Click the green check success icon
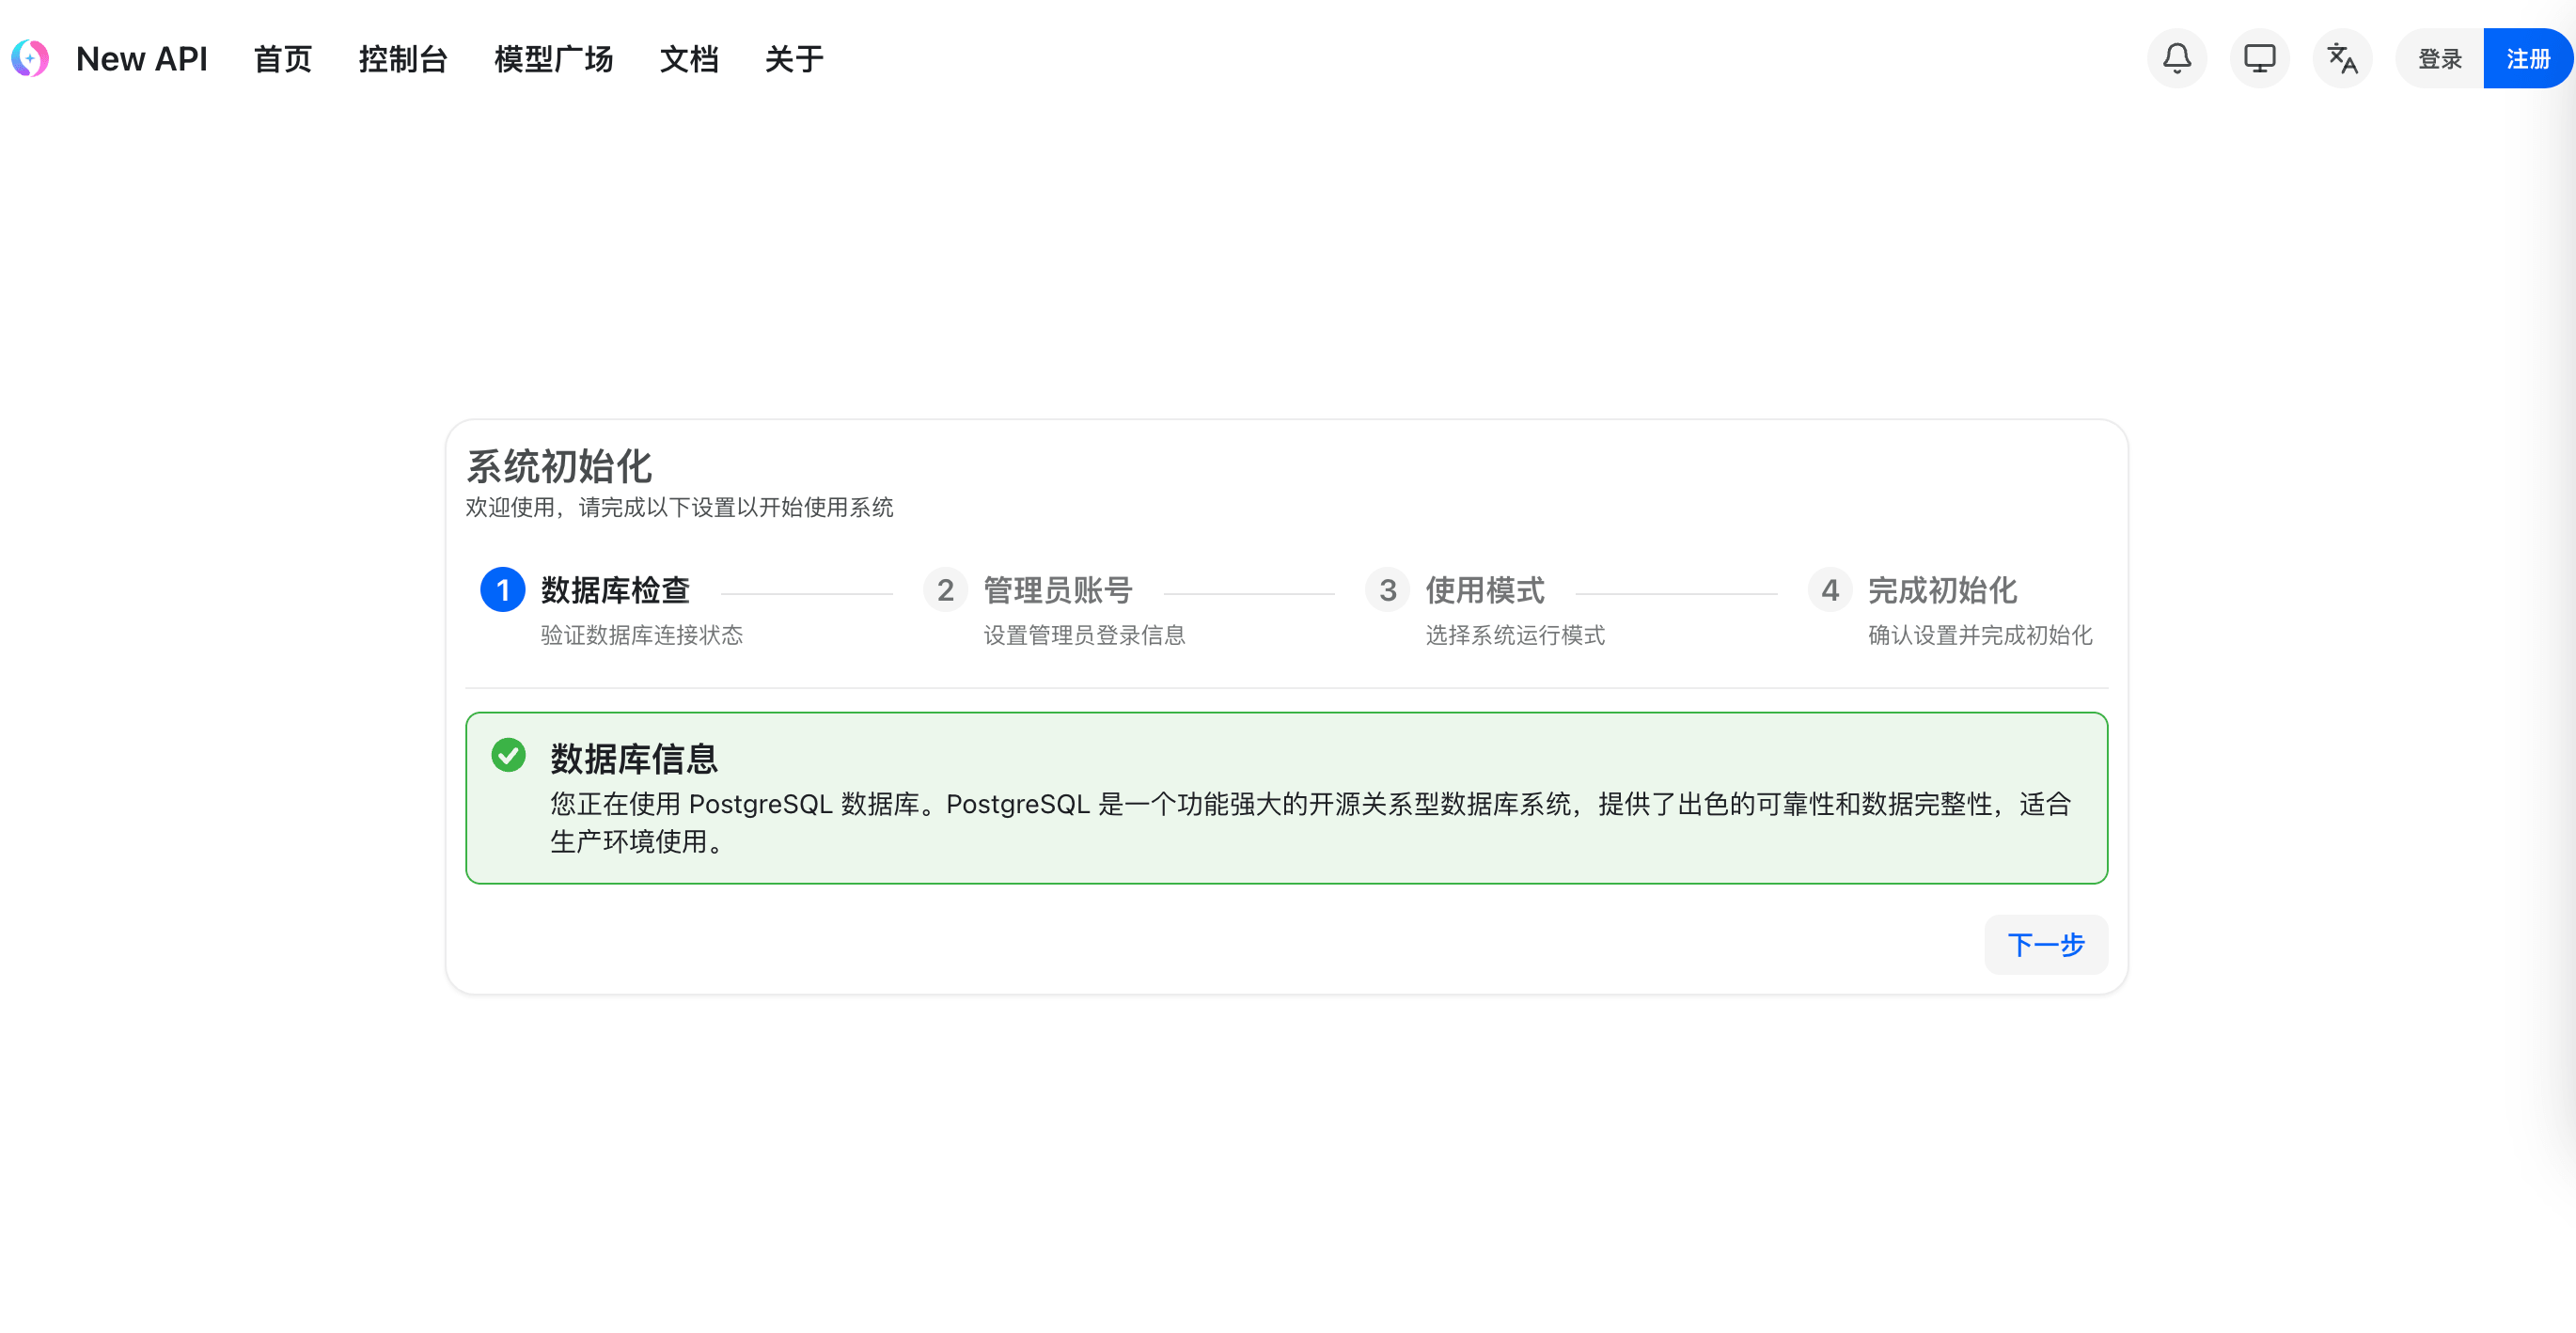 click(508, 755)
